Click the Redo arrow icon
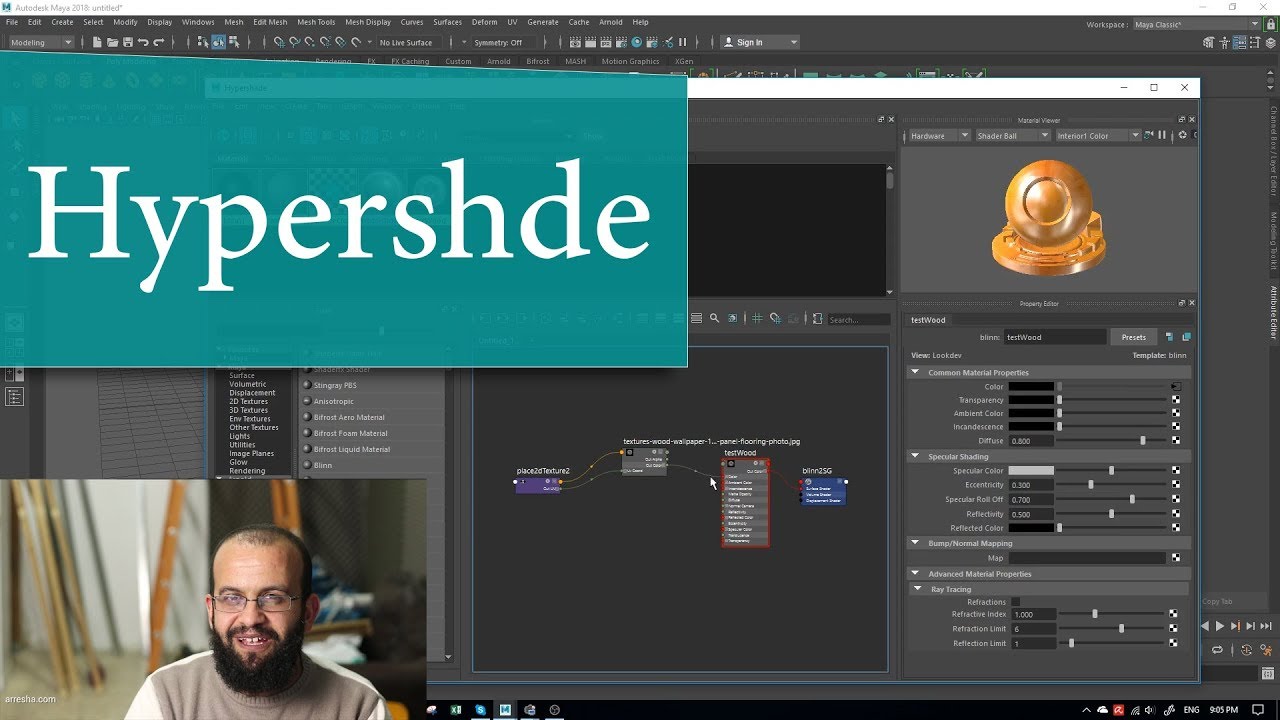Viewport: 1280px width, 720px height. [x=158, y=42]
